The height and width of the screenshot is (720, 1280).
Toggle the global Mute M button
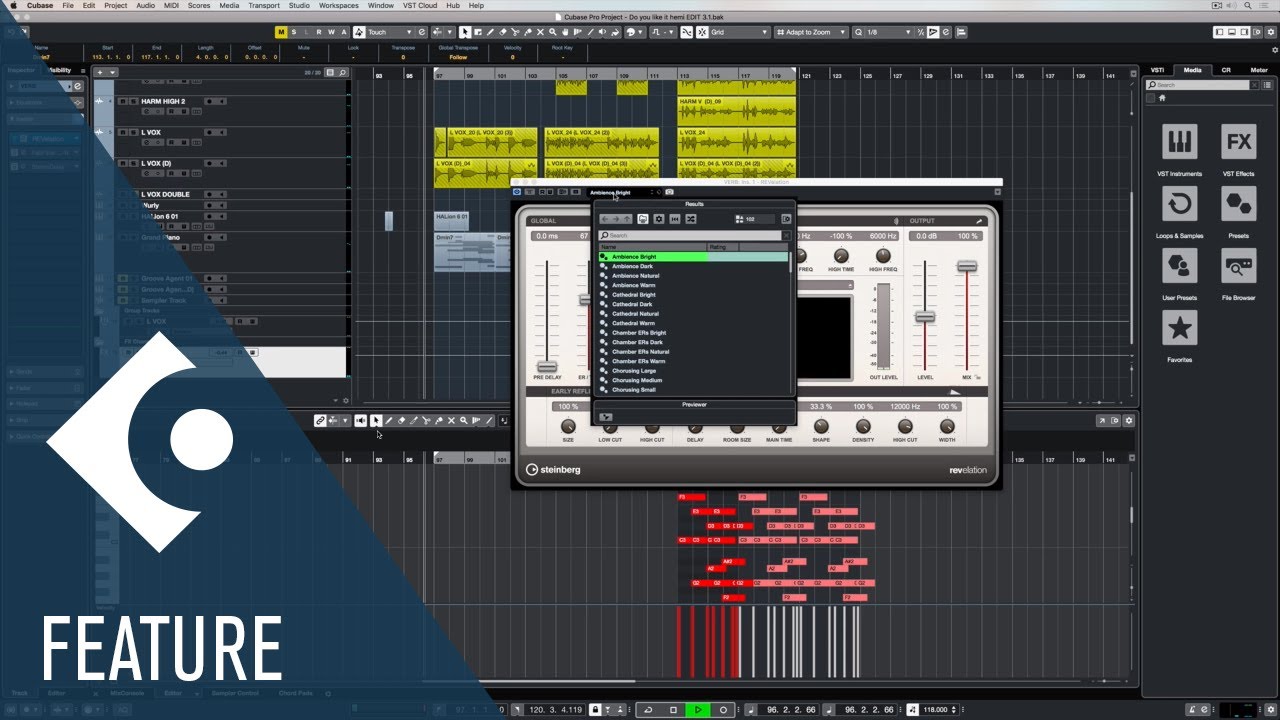click(281, 32)
